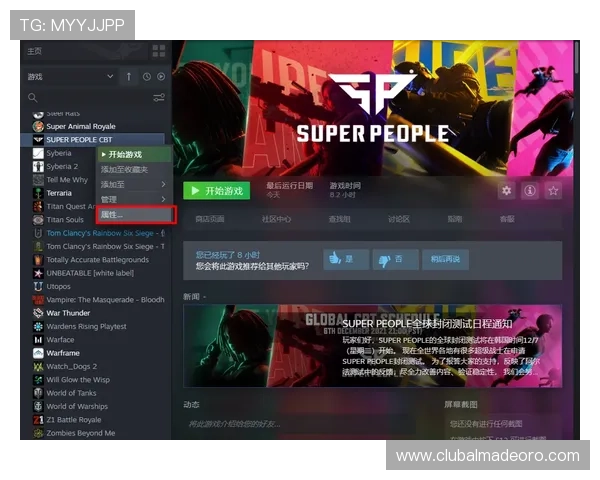Click the game info icon
600x480 pixels.
530,191
